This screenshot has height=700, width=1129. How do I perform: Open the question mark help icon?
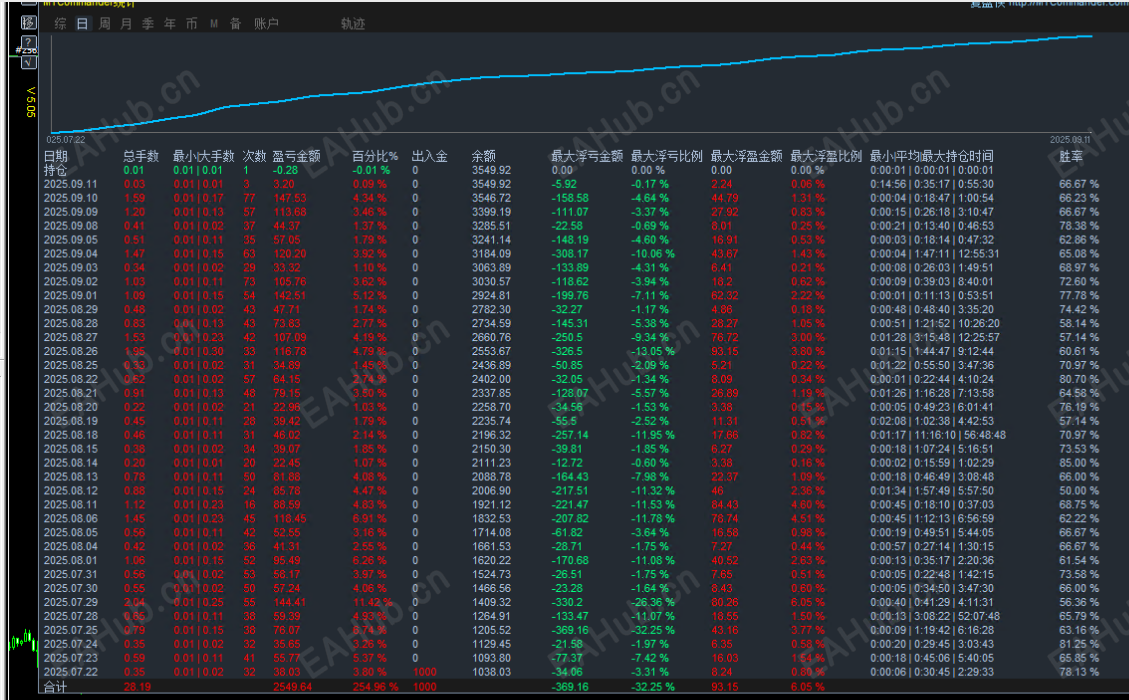point(28,42)
